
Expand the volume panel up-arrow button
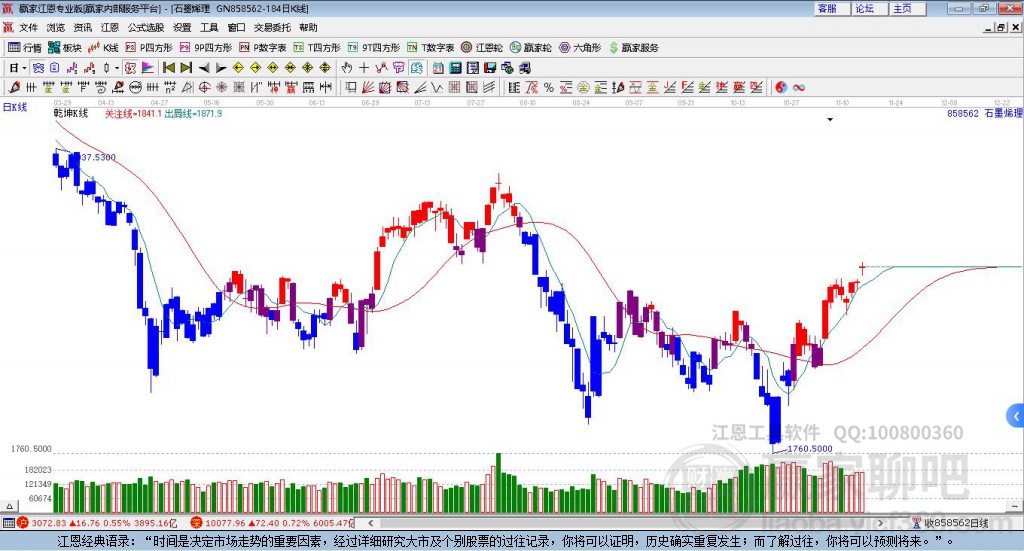9,506
